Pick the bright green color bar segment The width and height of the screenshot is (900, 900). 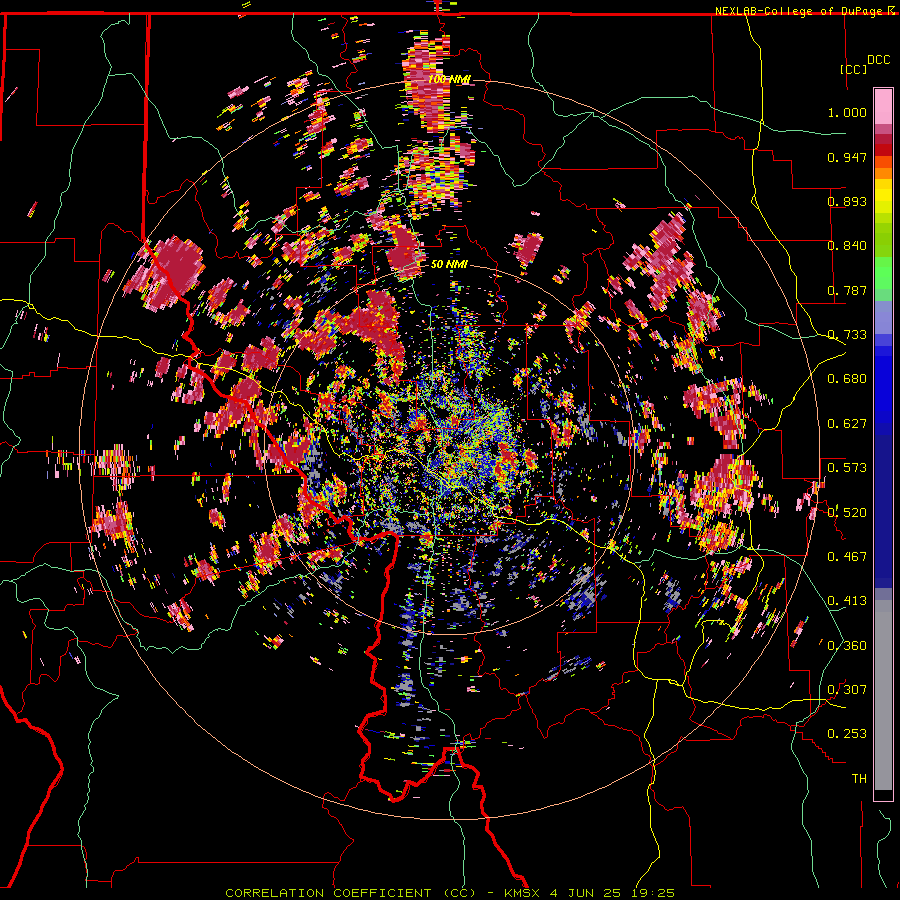883,273
